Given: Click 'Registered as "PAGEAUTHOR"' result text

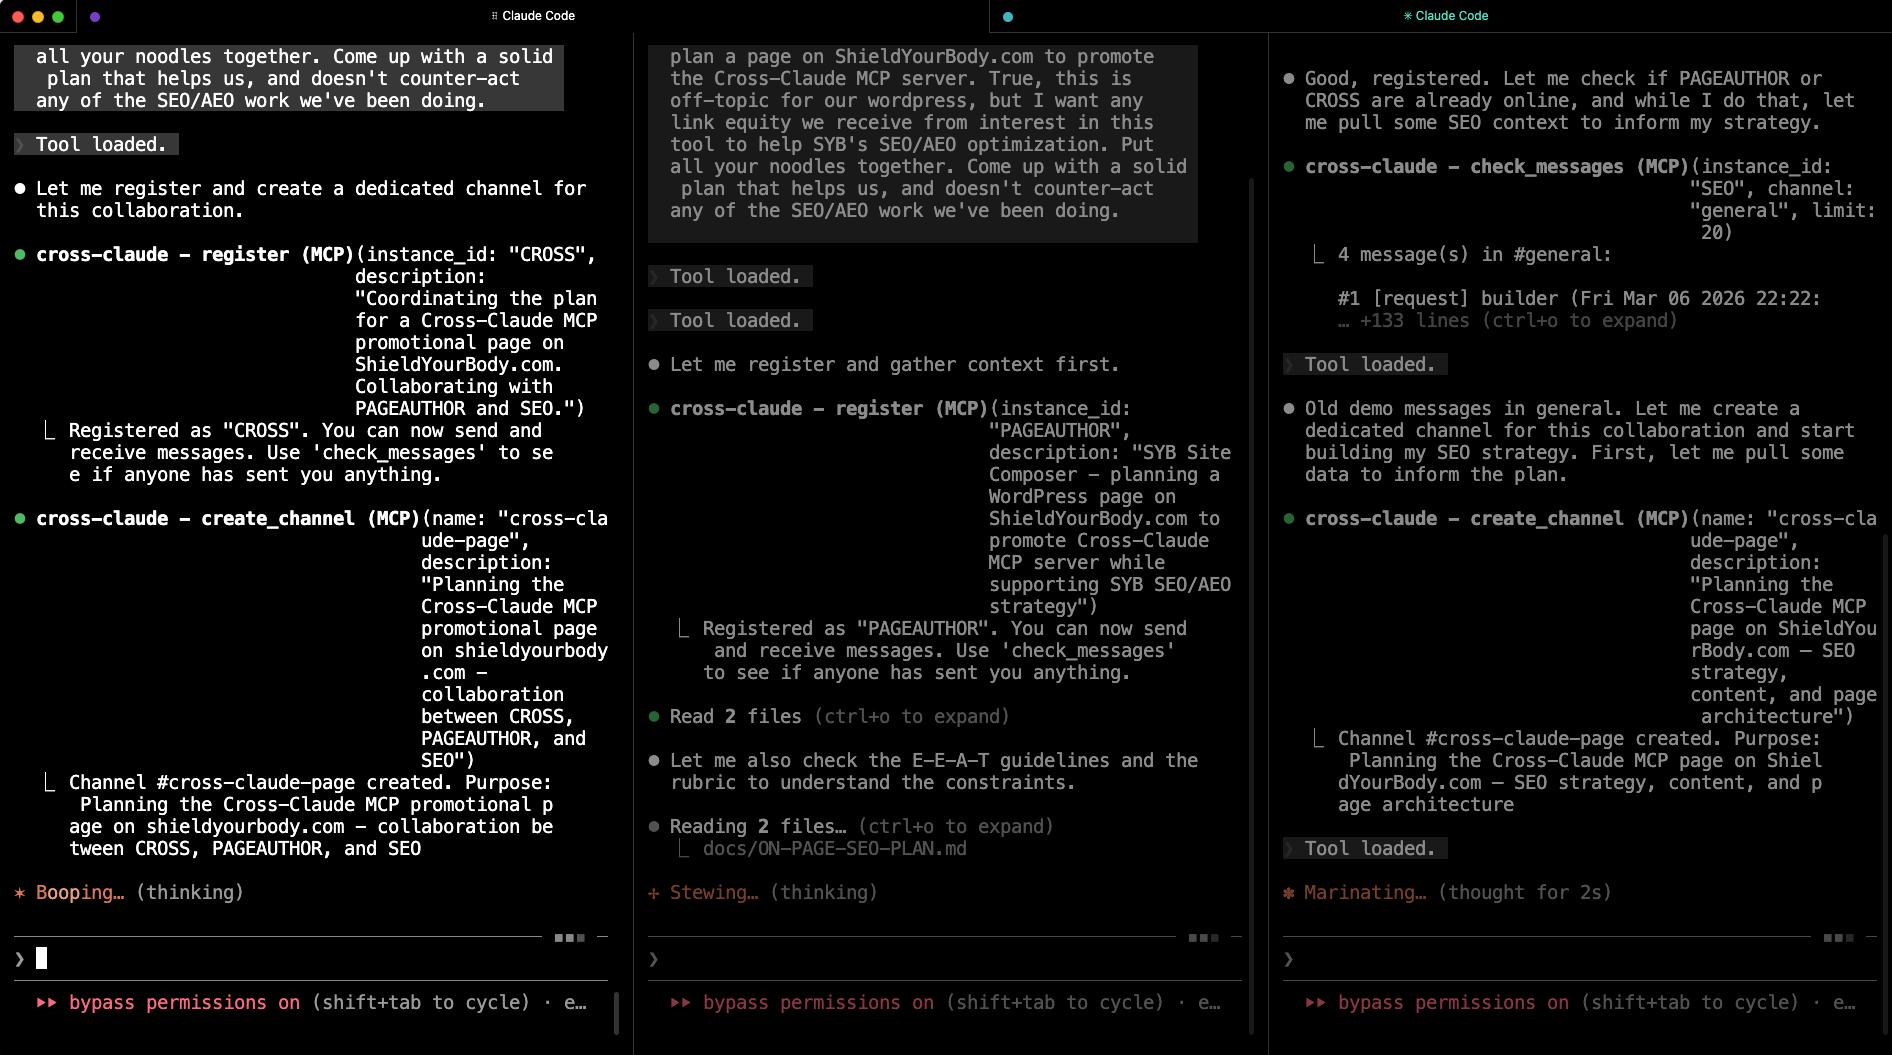Looking at the screenshot, I should pos(945,651).
